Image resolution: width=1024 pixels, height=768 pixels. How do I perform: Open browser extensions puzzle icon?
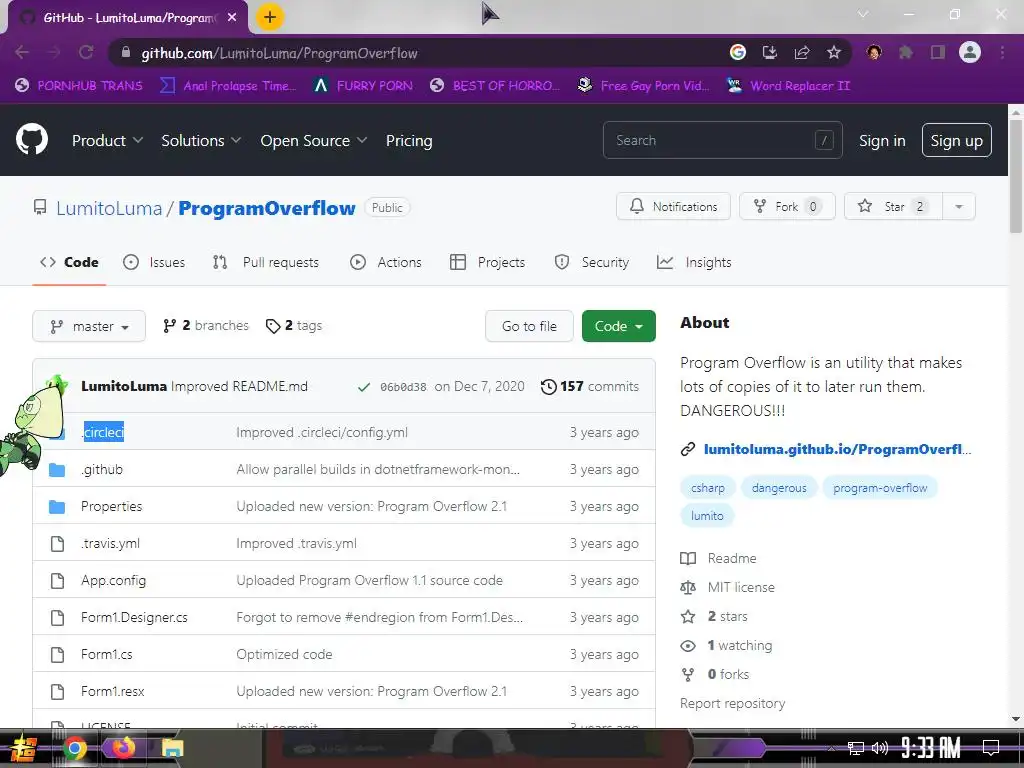[x=906, y=52]
